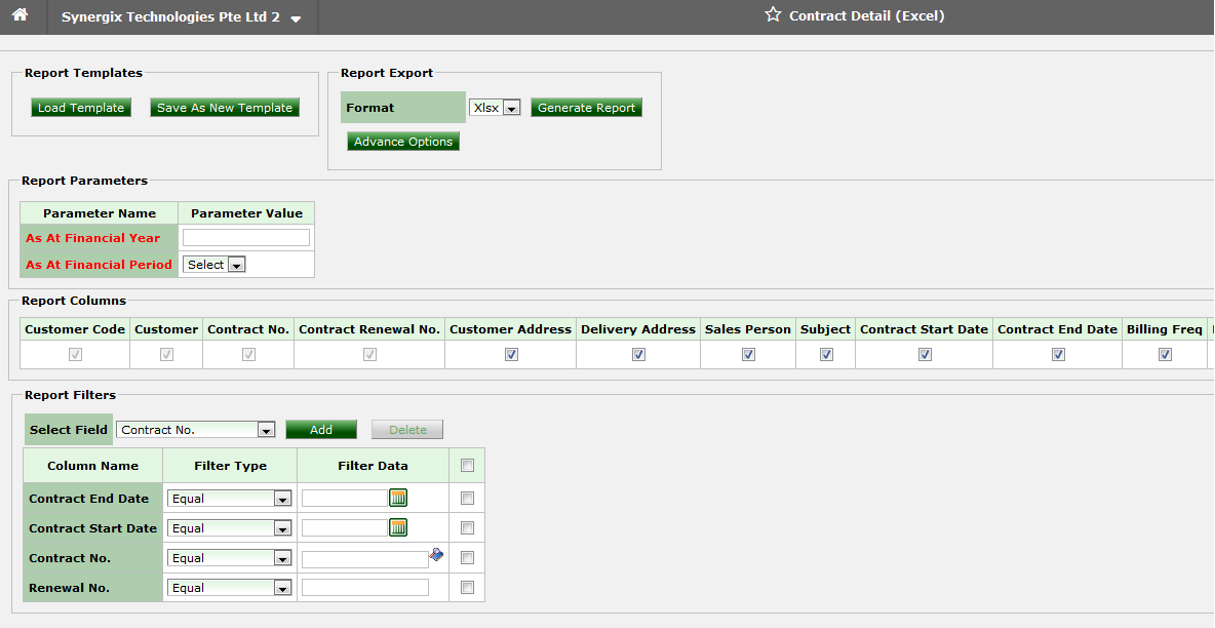Image resolution: width=1215 pixels, height=628 pixels.
Task: Navigate home using the house icon
Action: (x=21, y=16)
